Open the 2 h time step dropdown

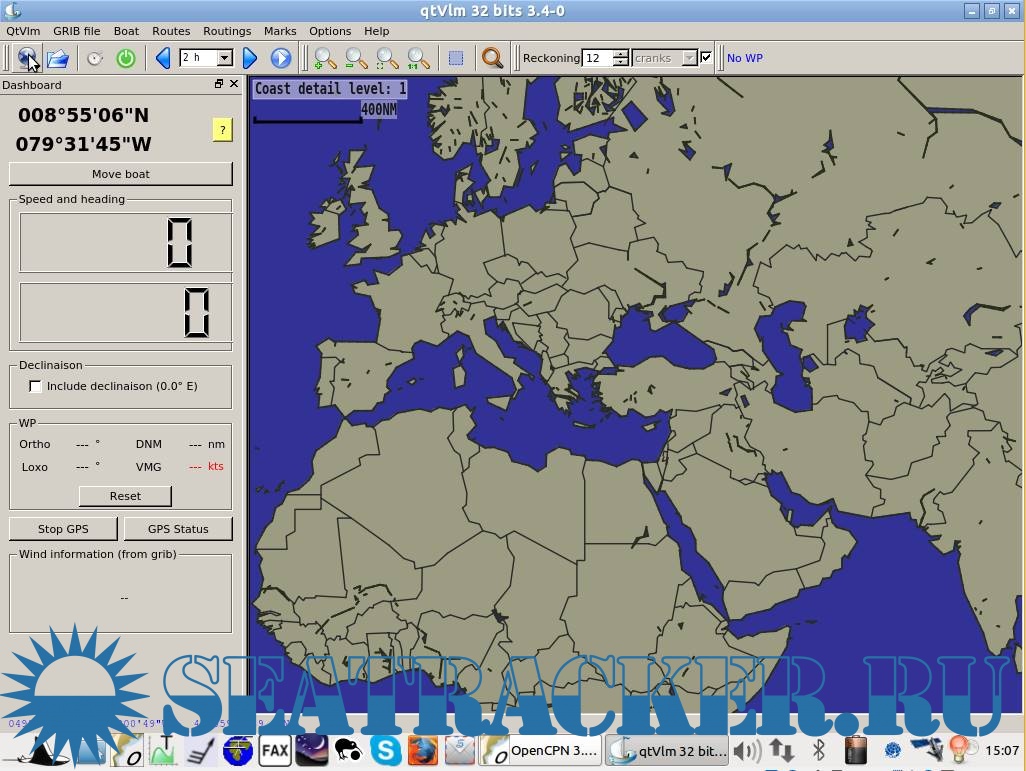[x=225, y=59]
